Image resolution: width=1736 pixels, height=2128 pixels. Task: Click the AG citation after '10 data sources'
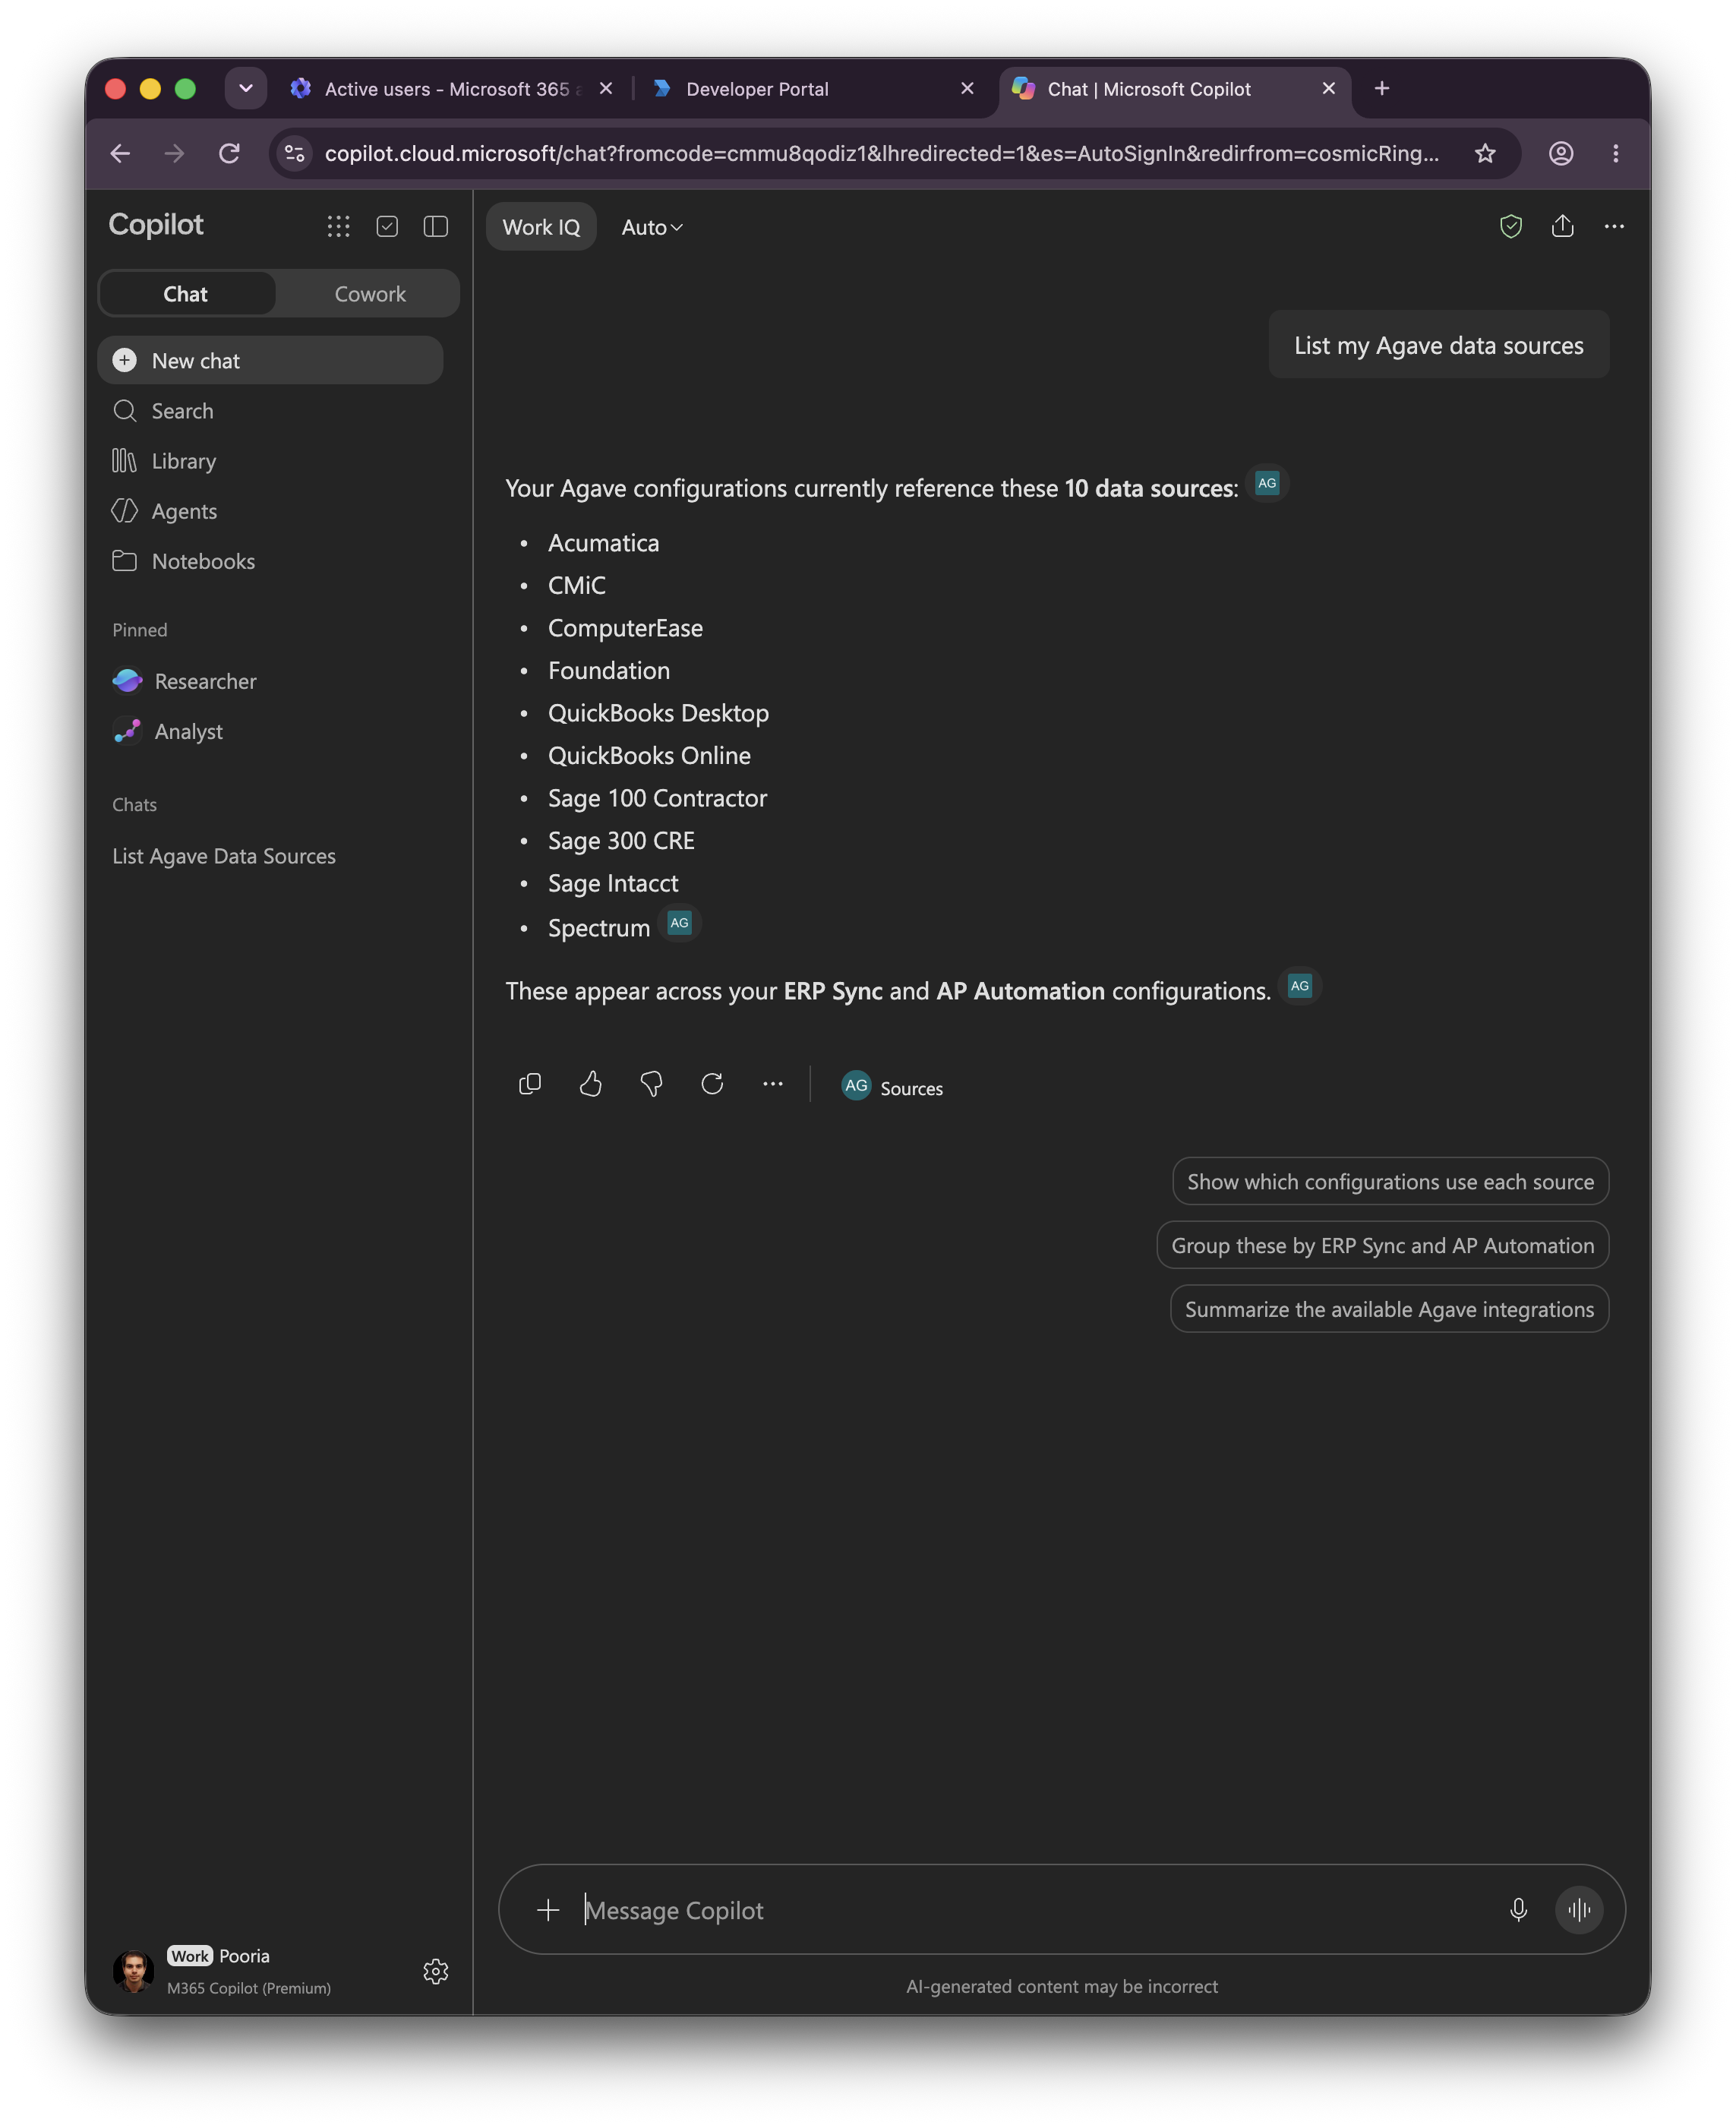[x=1267, y=483]
